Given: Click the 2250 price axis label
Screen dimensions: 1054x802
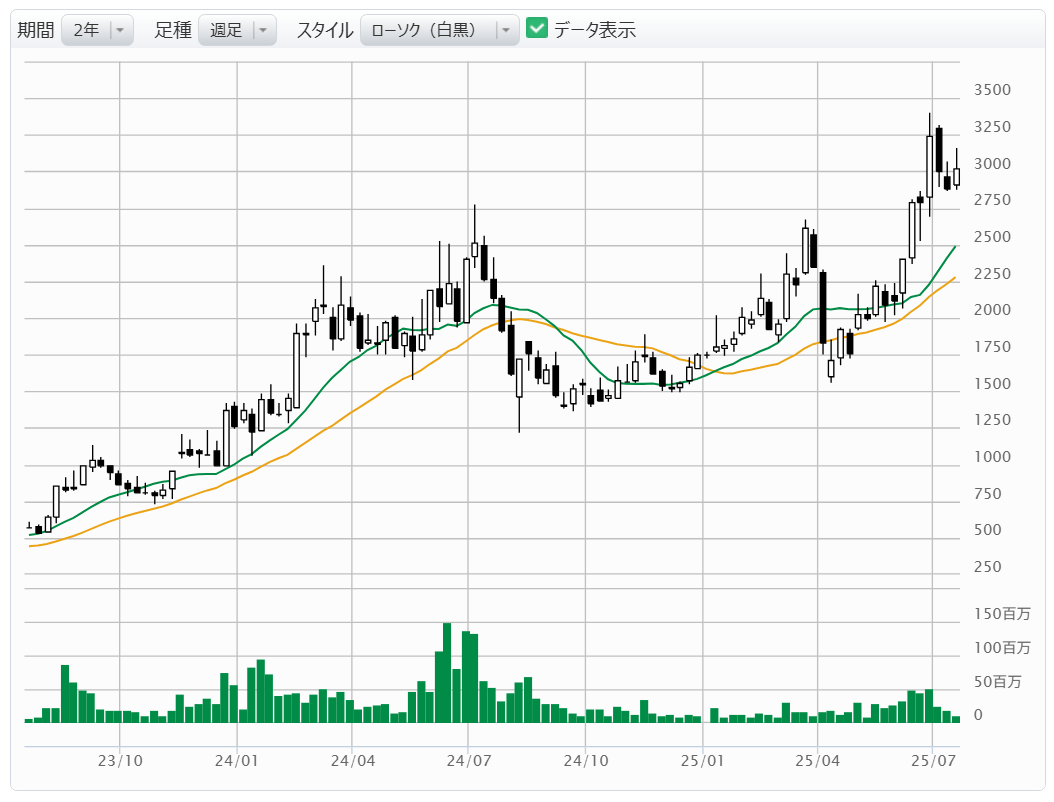Looking at the screenshot, I should pos(992,274).
